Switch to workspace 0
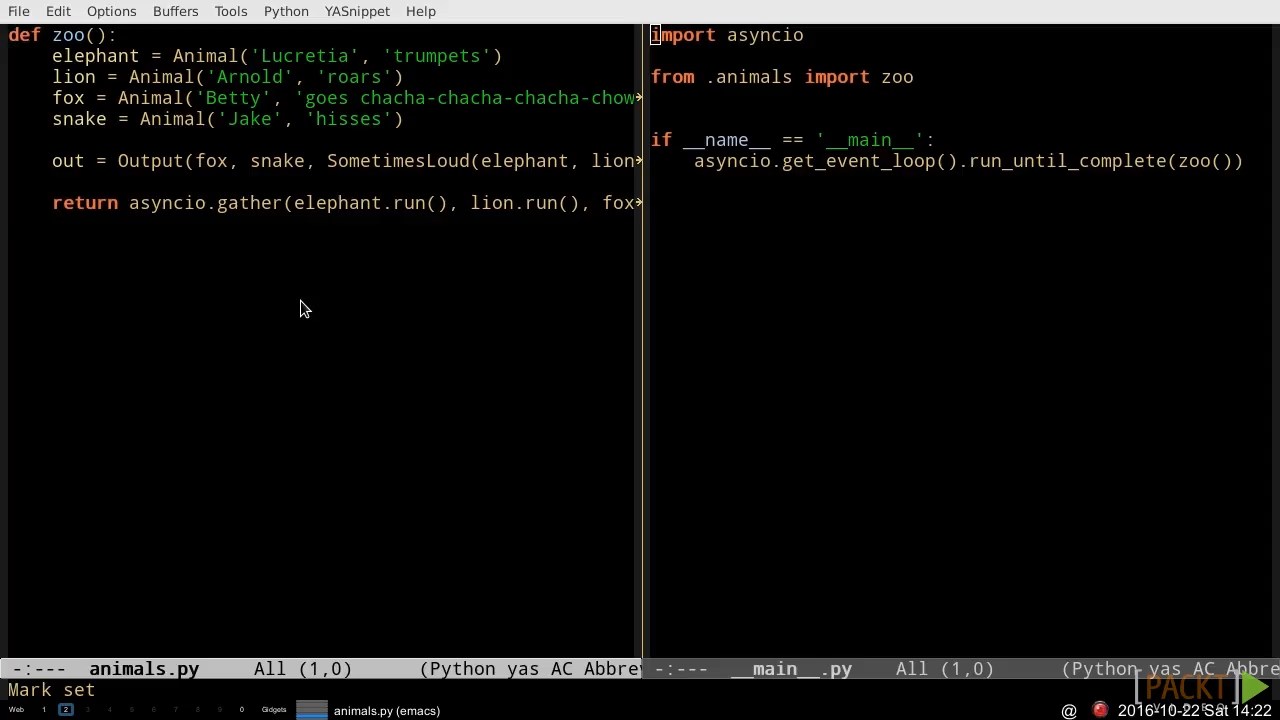1280x720 pixels. point(241,710)
